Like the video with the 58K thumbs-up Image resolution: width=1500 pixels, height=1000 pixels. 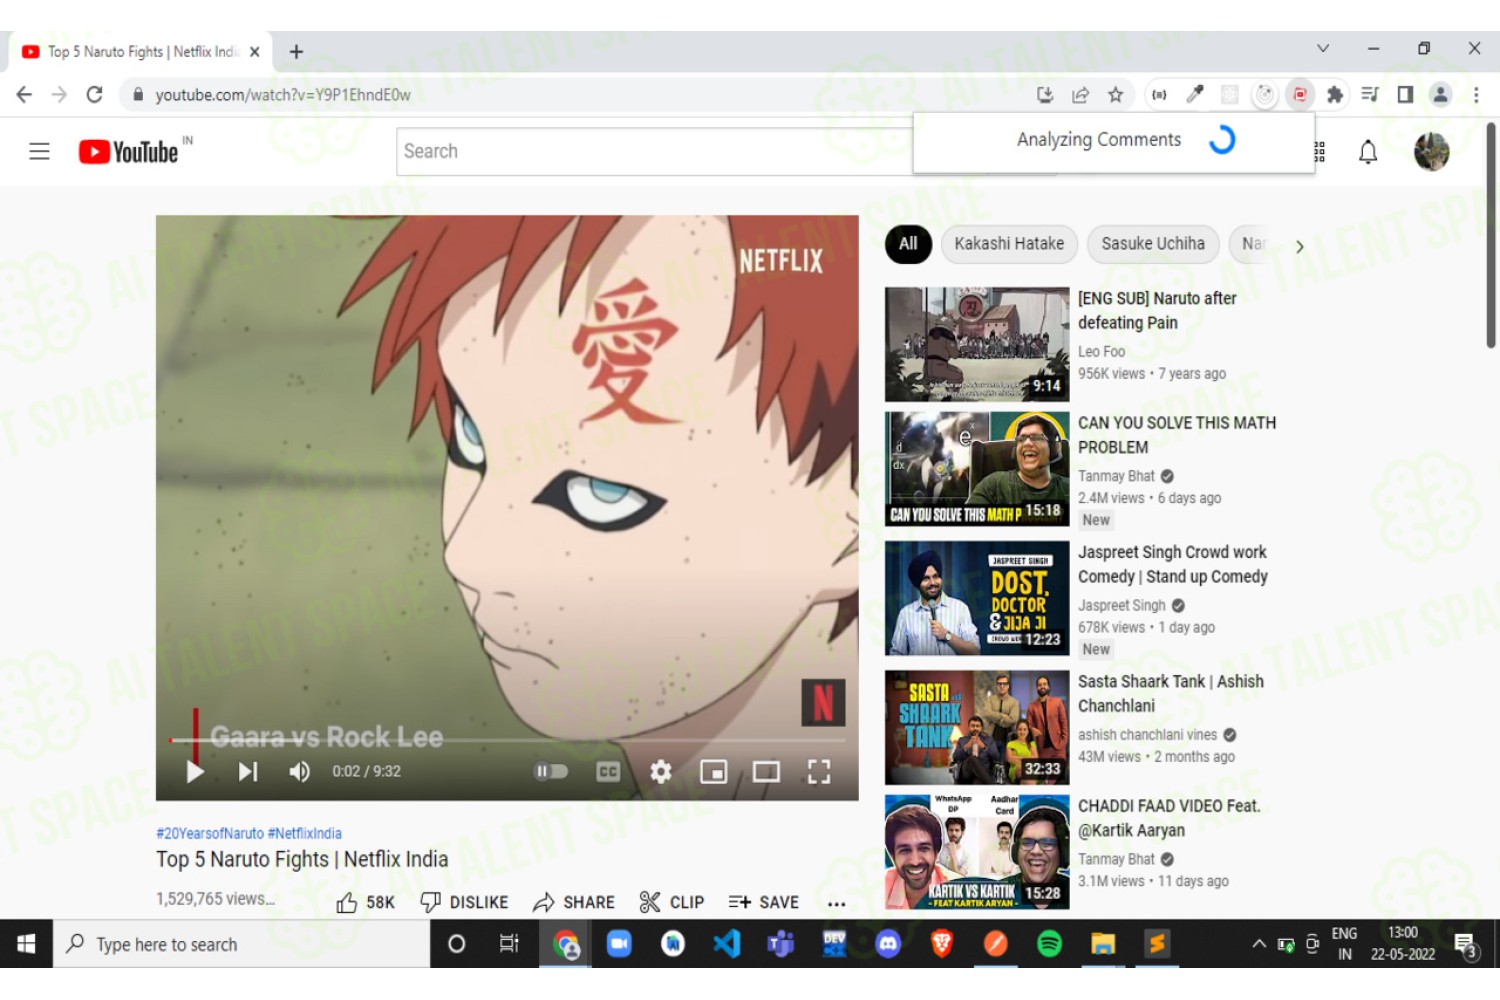pyautogui.click(x=366, y=902)
